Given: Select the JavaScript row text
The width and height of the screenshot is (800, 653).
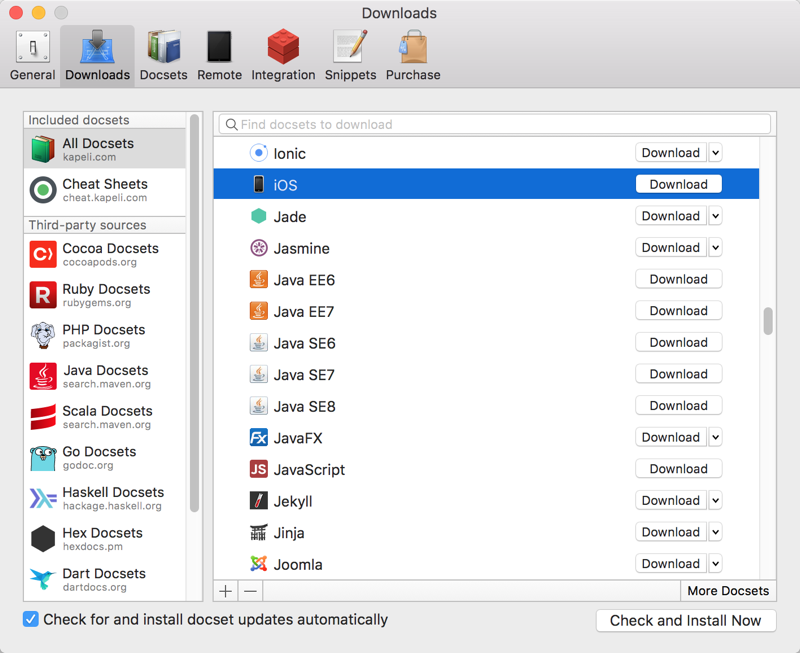Looking at the screenshot, I should [309, 469].
